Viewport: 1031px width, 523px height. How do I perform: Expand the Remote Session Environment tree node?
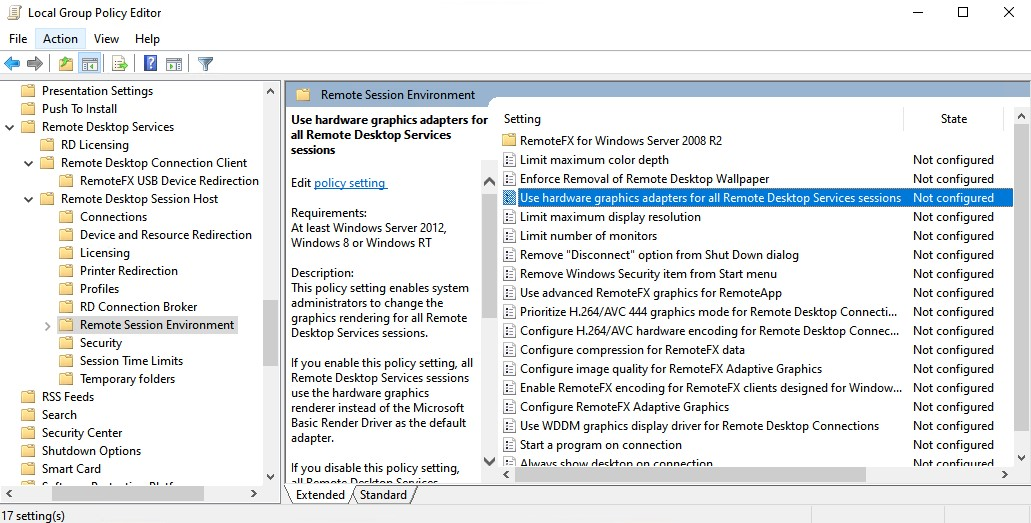click(48, 325)
